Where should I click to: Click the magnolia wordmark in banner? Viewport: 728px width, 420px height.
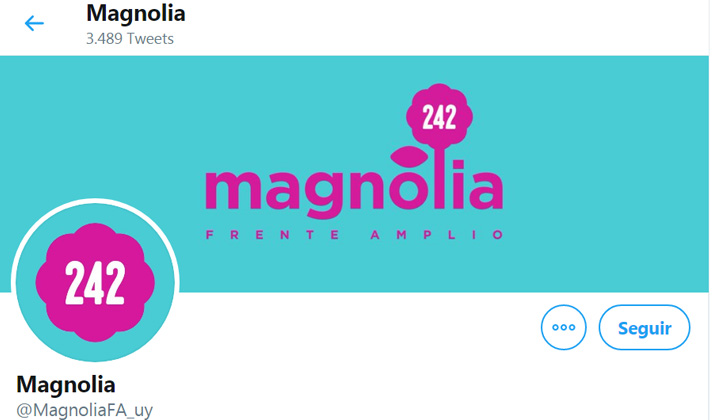point(354,190)
